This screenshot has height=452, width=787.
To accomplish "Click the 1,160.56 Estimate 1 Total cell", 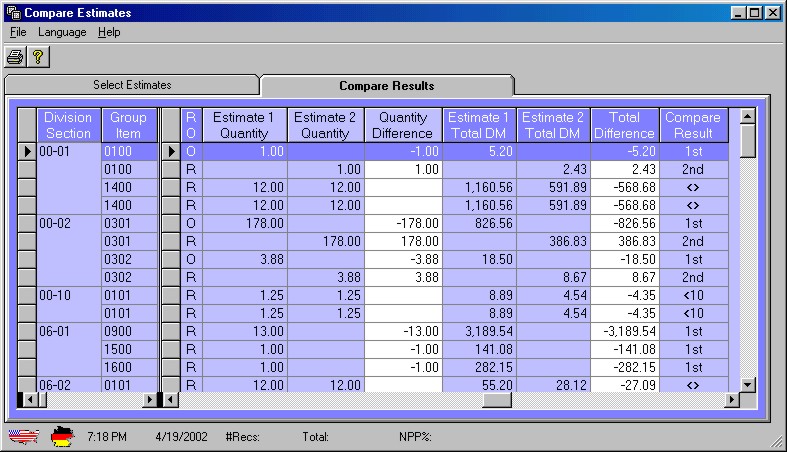I will click(479, 187).
